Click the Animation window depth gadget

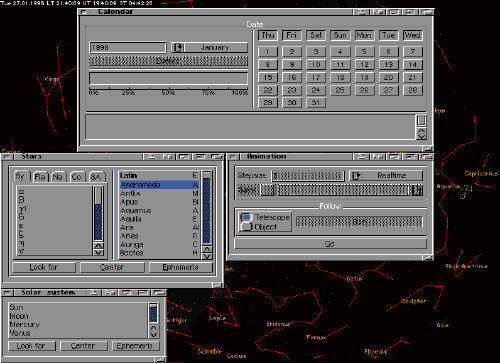[x=426, y=156]
